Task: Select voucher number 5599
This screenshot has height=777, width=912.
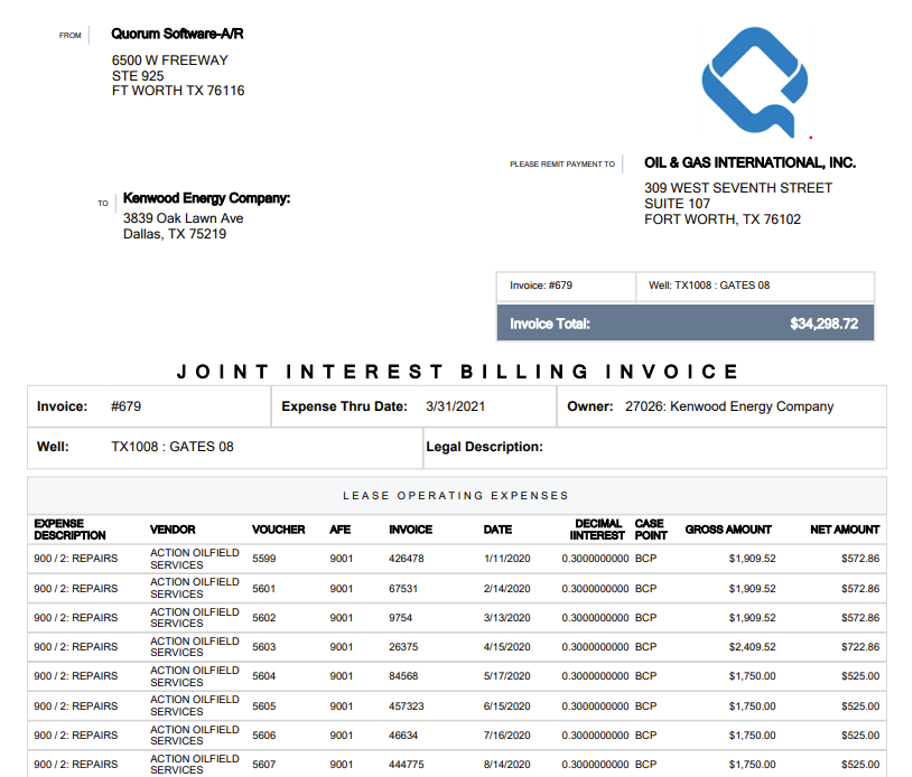Action: [x=264, y=558]
